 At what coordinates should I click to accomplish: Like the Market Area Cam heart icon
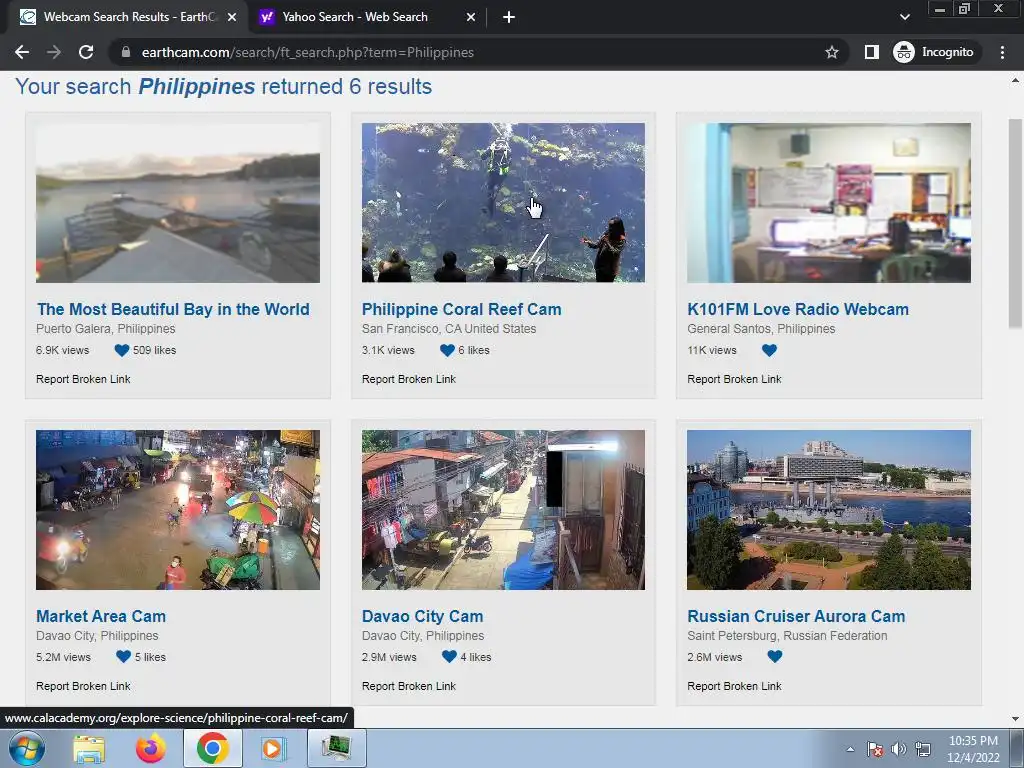[123, 656]
